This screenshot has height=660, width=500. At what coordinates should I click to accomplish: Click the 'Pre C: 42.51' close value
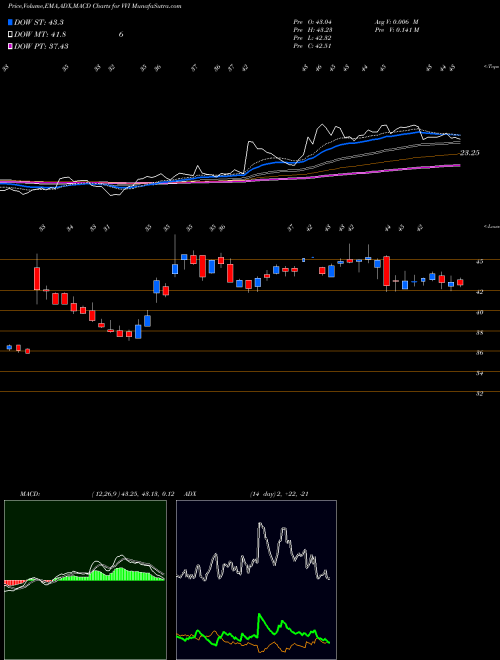pyautogui.click(x=313, y=46)
